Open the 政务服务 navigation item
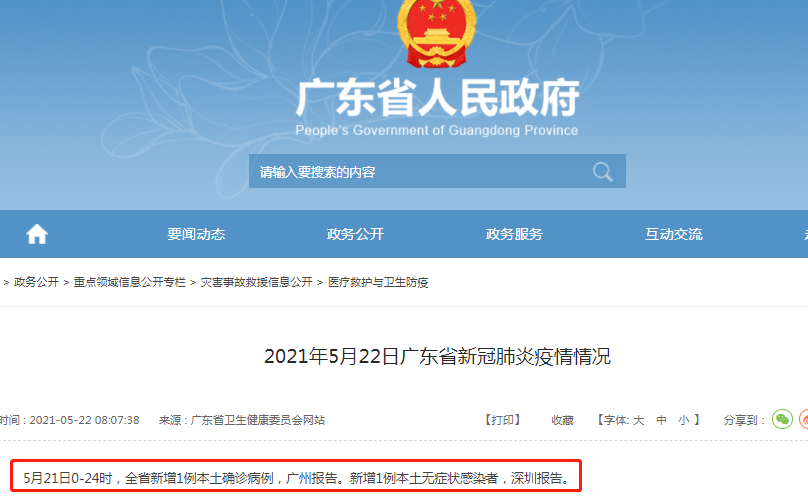Screen dimensions: 808x504 514,234
